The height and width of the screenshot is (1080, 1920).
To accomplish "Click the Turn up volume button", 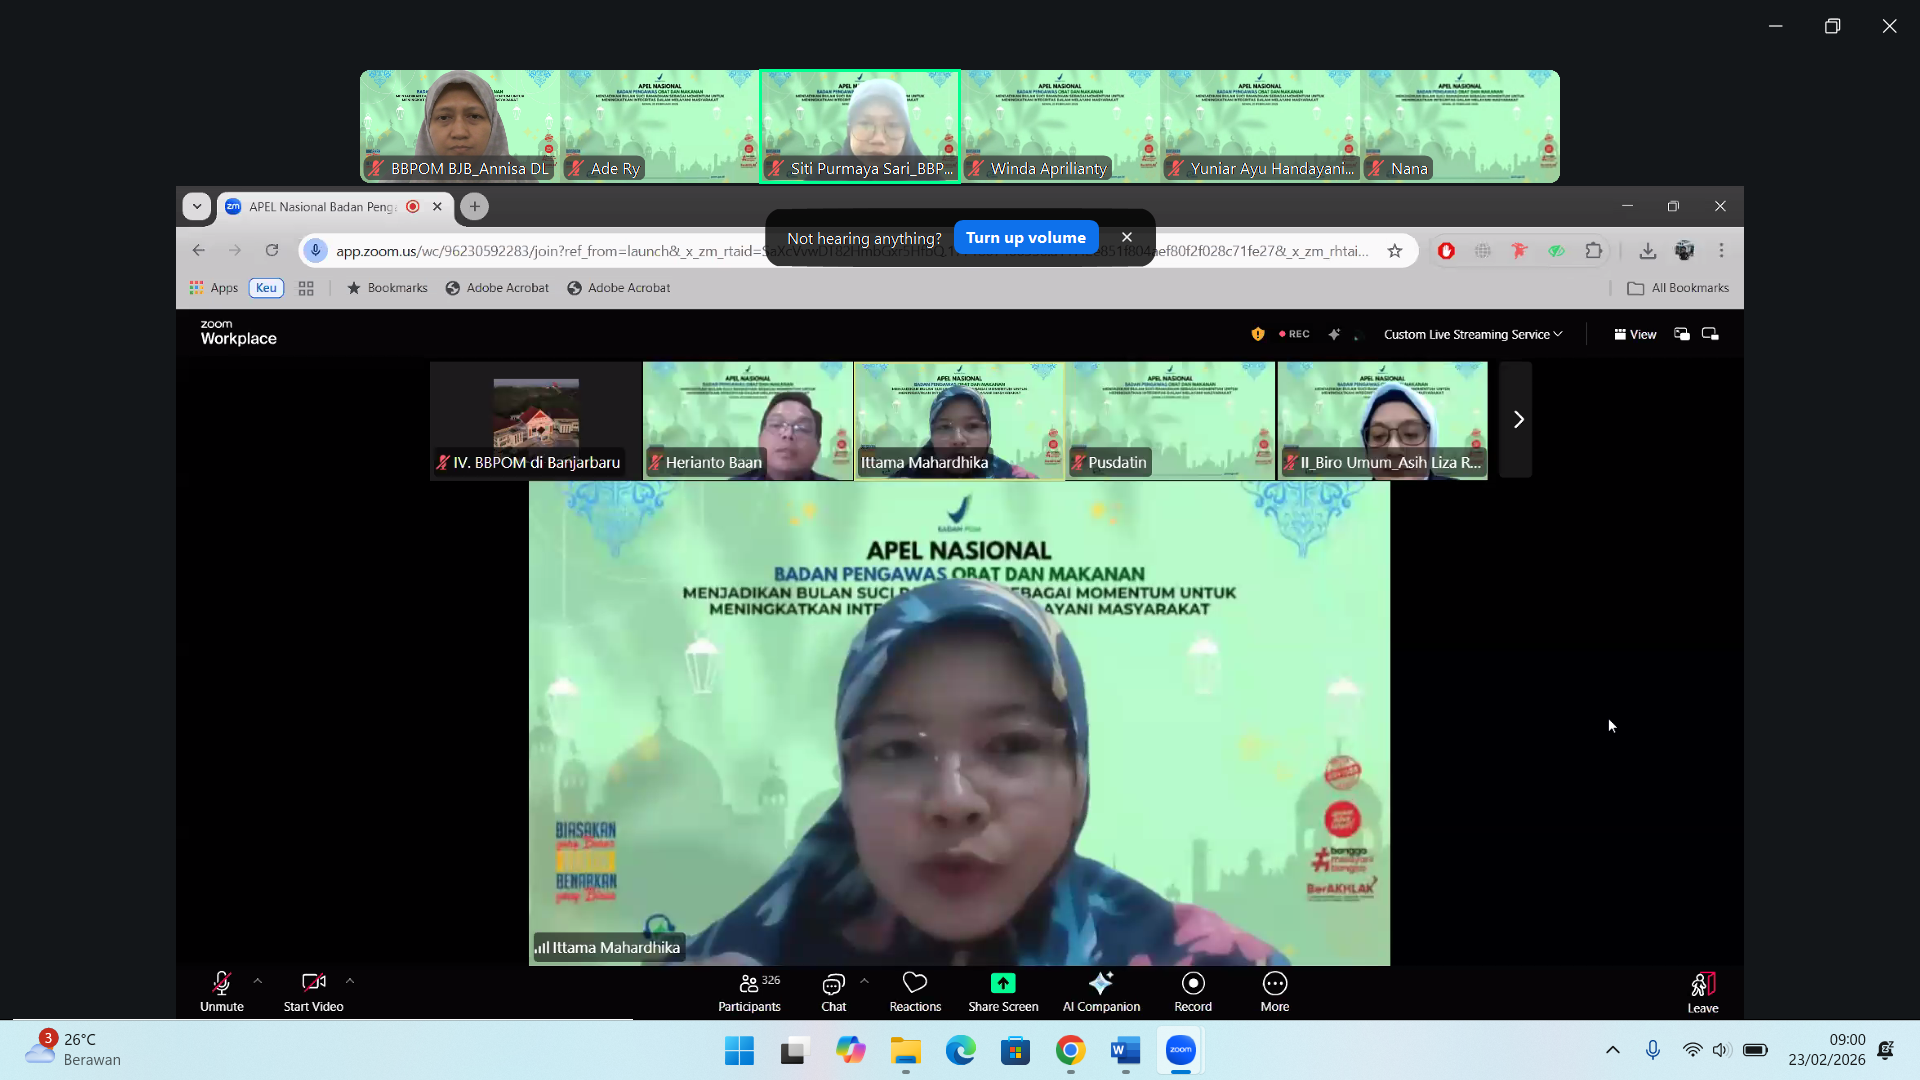I will click(1025, 238).
